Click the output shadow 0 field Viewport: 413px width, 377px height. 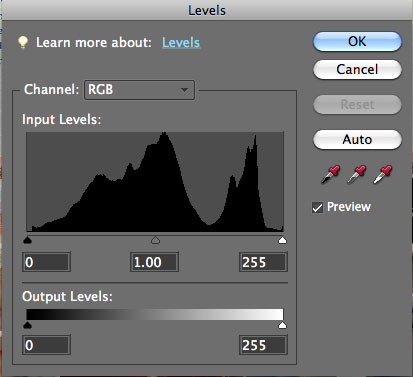(46, 345)
